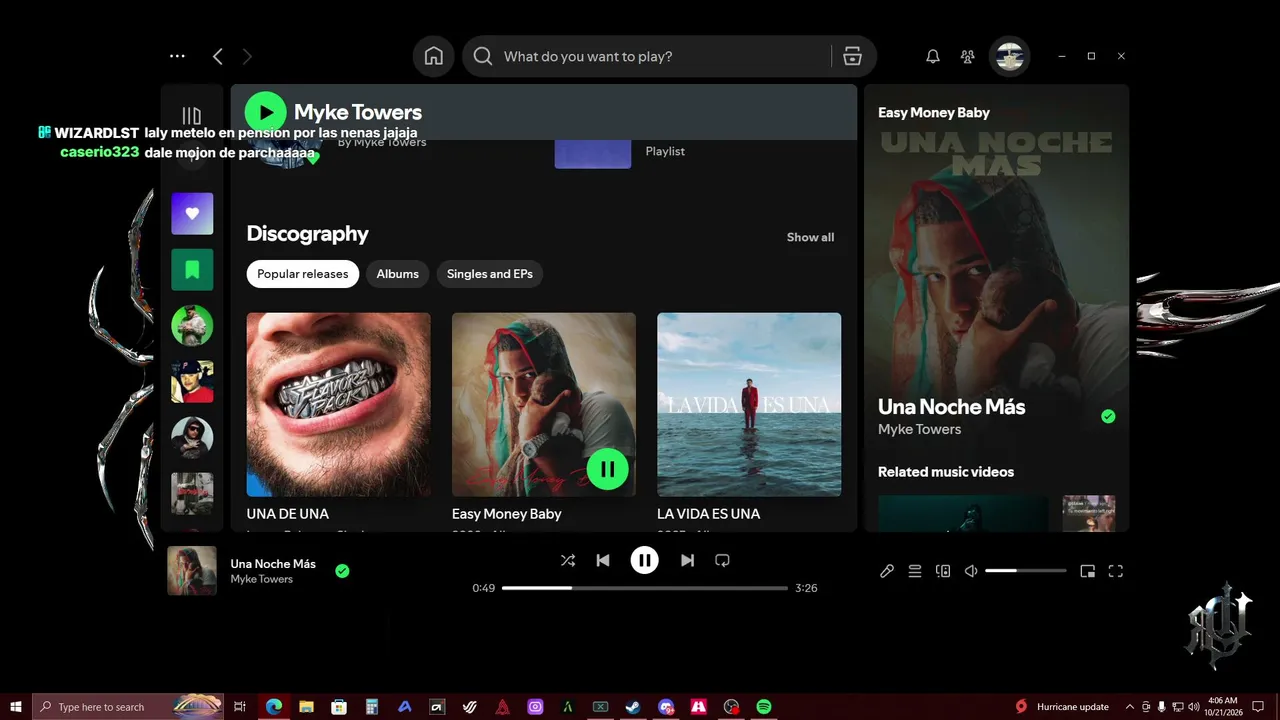Image resolution: width=1280 pixels, height=720 pixels.
Task: Pause Easy Money Baby using its cover button
Action: point(608,469)
